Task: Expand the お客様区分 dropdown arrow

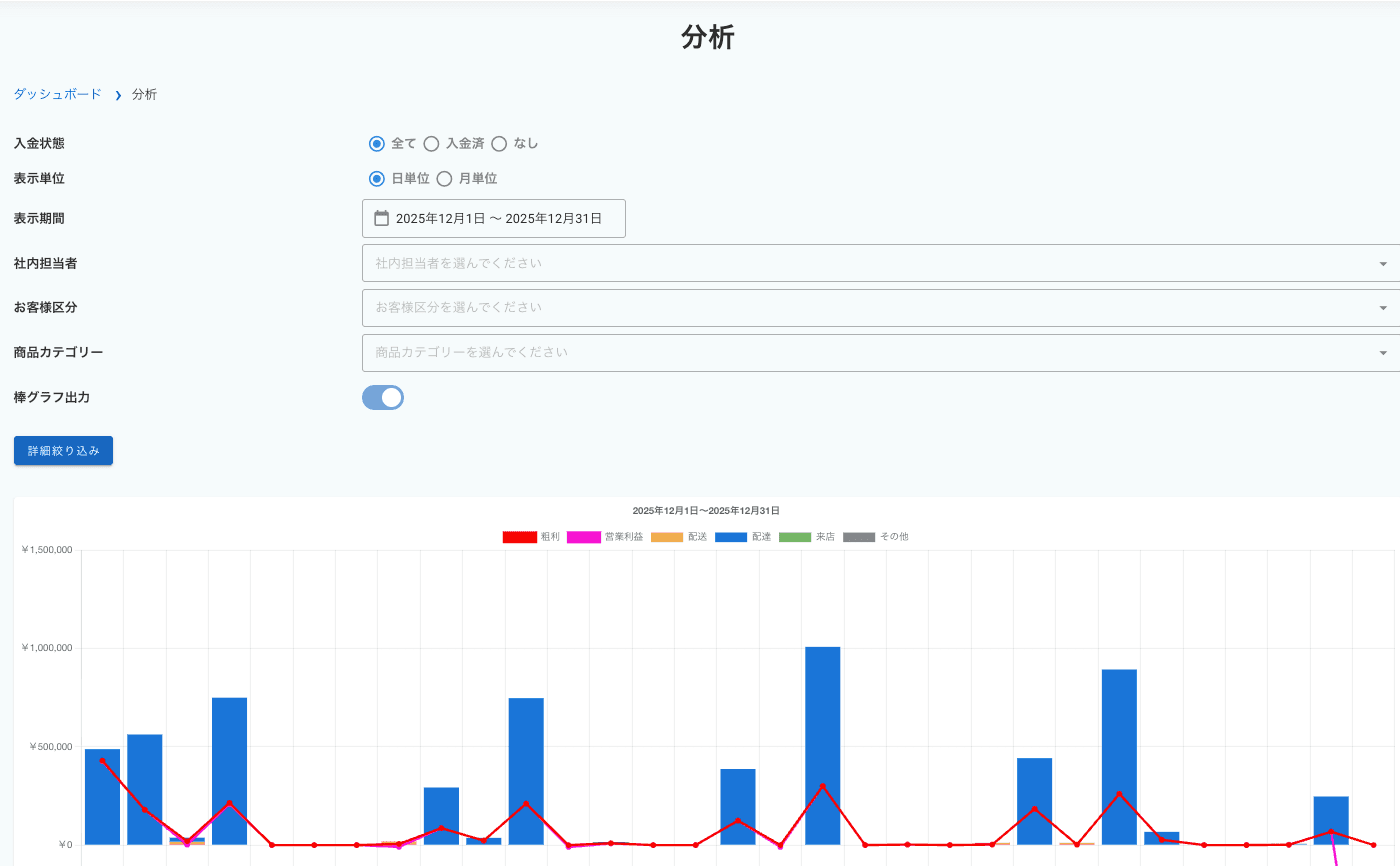Action: (x=1383, y=308)
